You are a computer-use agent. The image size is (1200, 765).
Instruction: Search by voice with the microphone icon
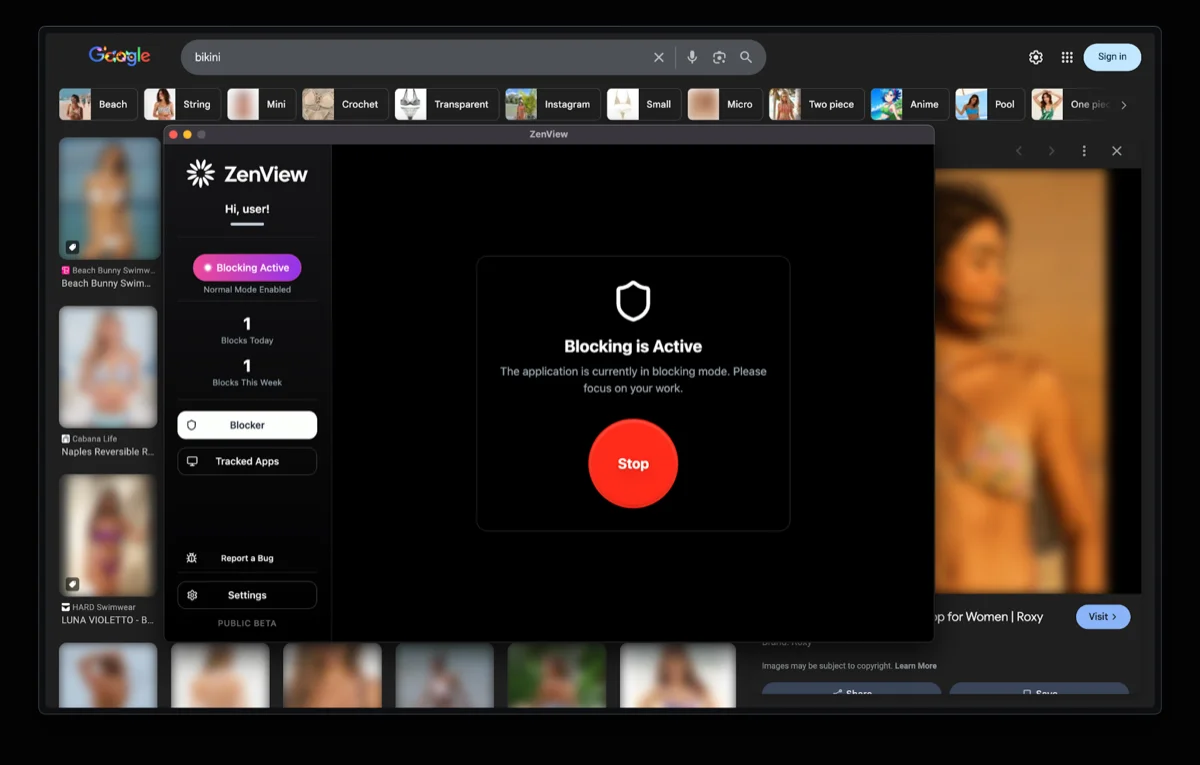(692, 57)
